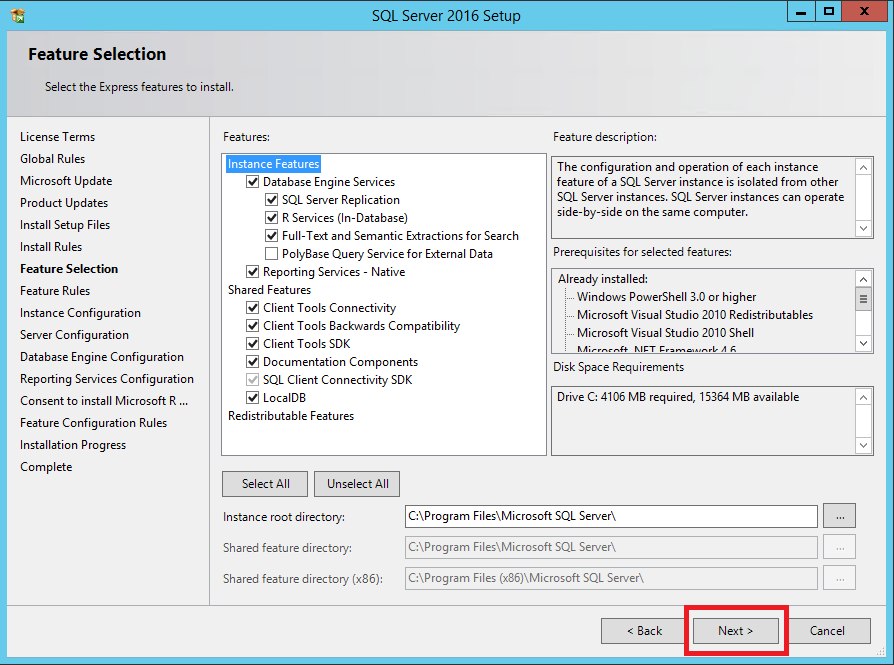
Task: Select Windows PowerShell 3.0 or higher prerequisite
Action: click(x=667, y=297)
